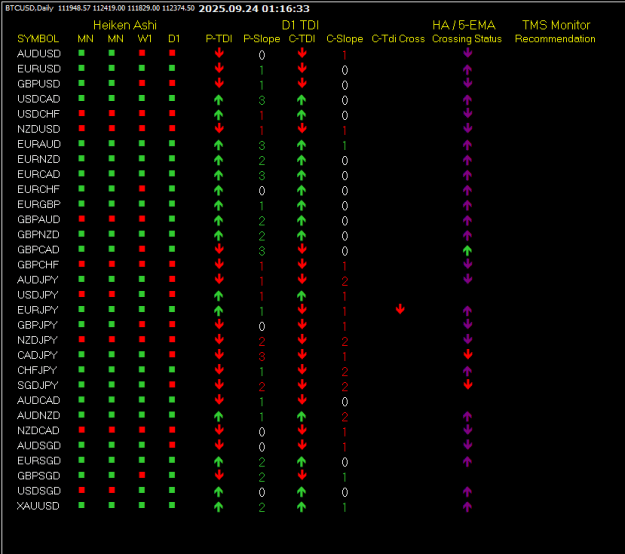This screenshot has height=554, width=625.
Task: Click the EURAUD P-TDI green up arrow
Action: pyautogui.click(x=218, y=145)
